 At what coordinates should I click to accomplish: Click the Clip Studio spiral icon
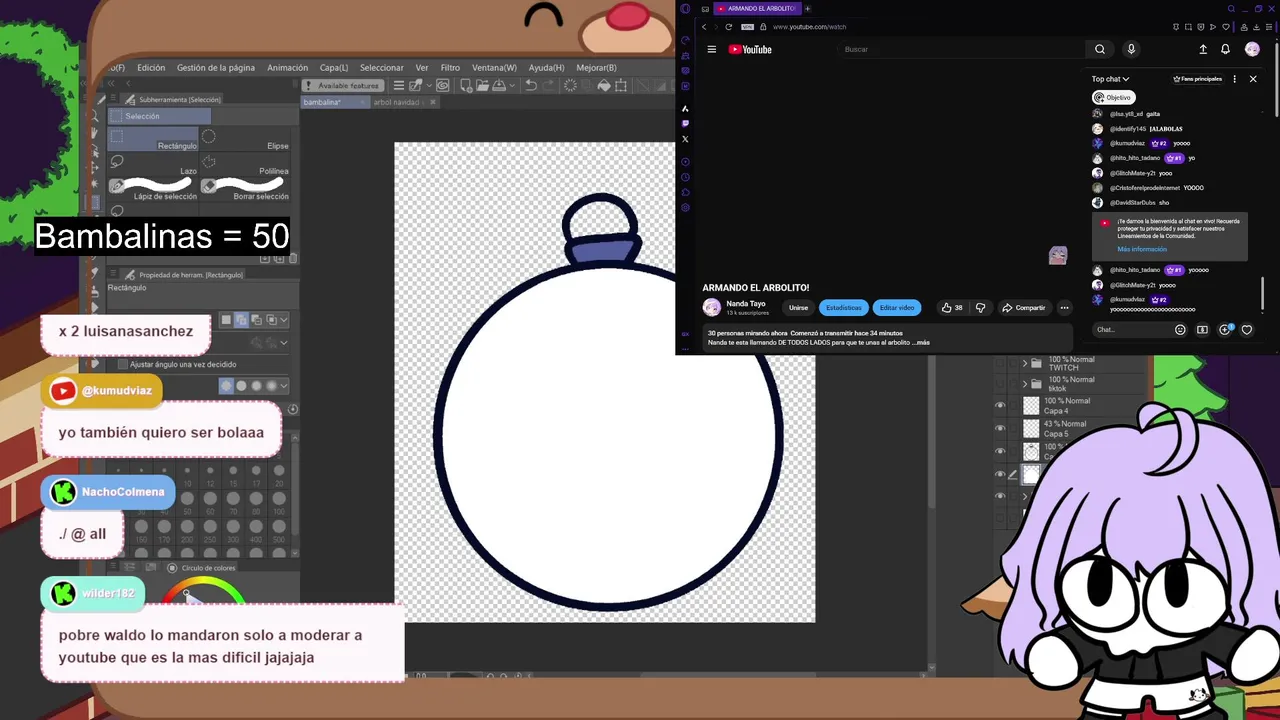pyautogui.click(x=442, y=86)
